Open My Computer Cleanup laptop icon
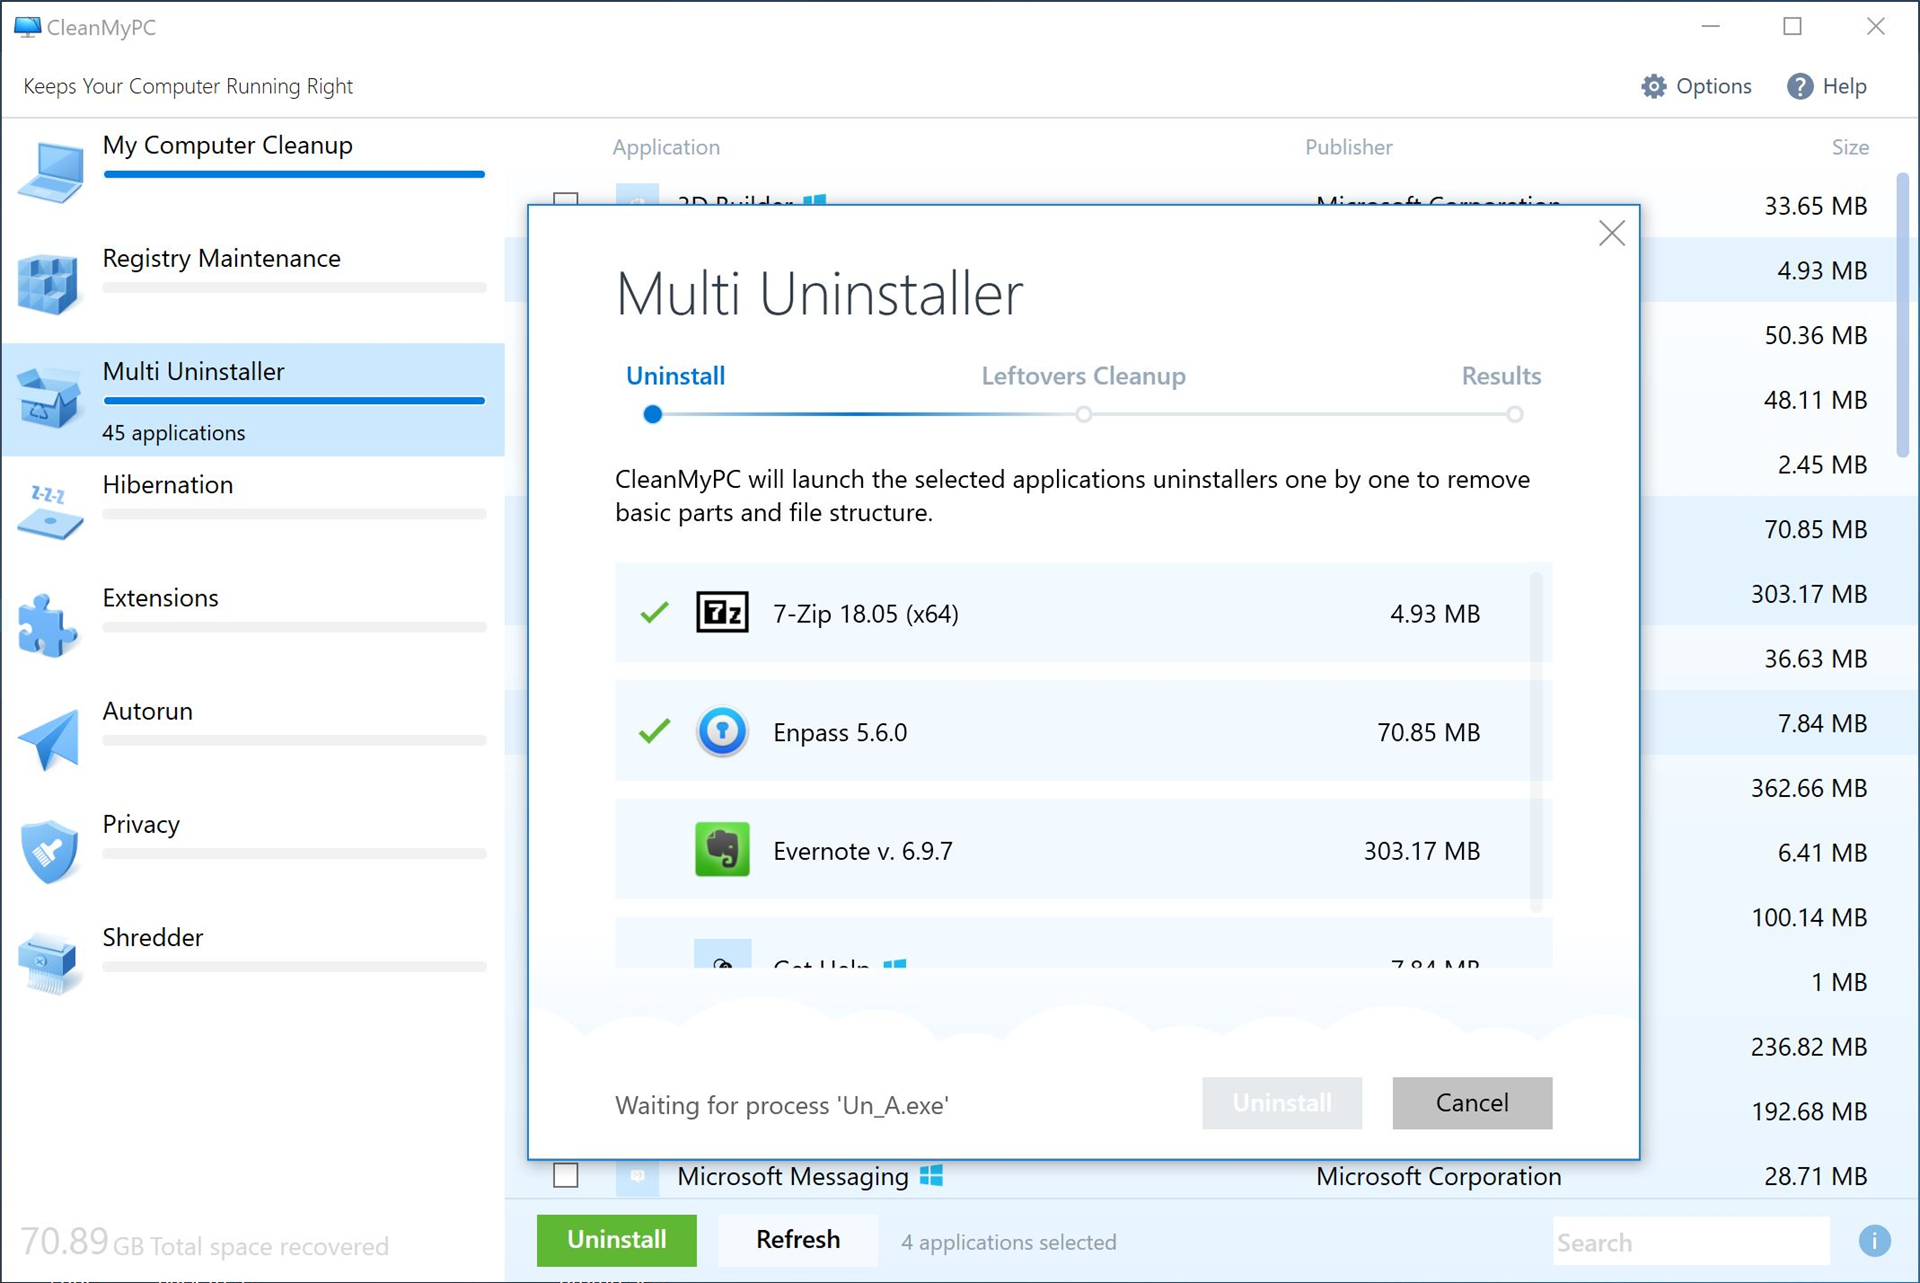 (50, 171)
